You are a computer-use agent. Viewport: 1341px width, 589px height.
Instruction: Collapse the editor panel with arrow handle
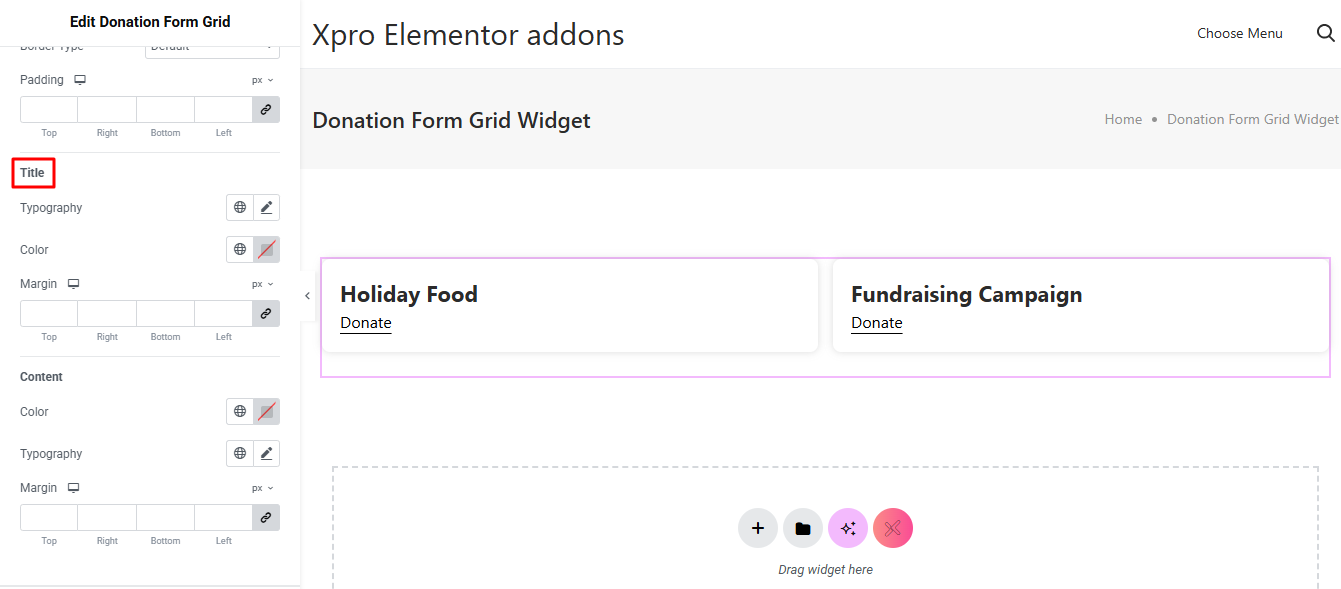pos(307,296)
